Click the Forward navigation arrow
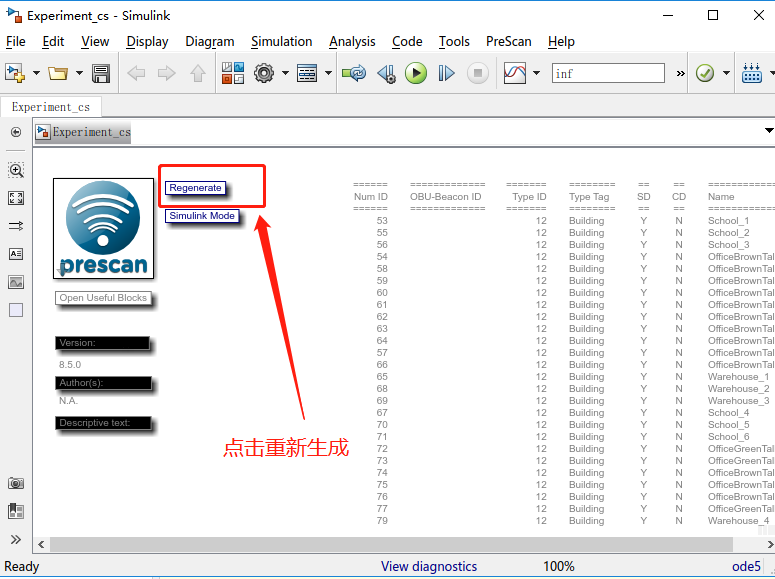 tap(167, 73)
